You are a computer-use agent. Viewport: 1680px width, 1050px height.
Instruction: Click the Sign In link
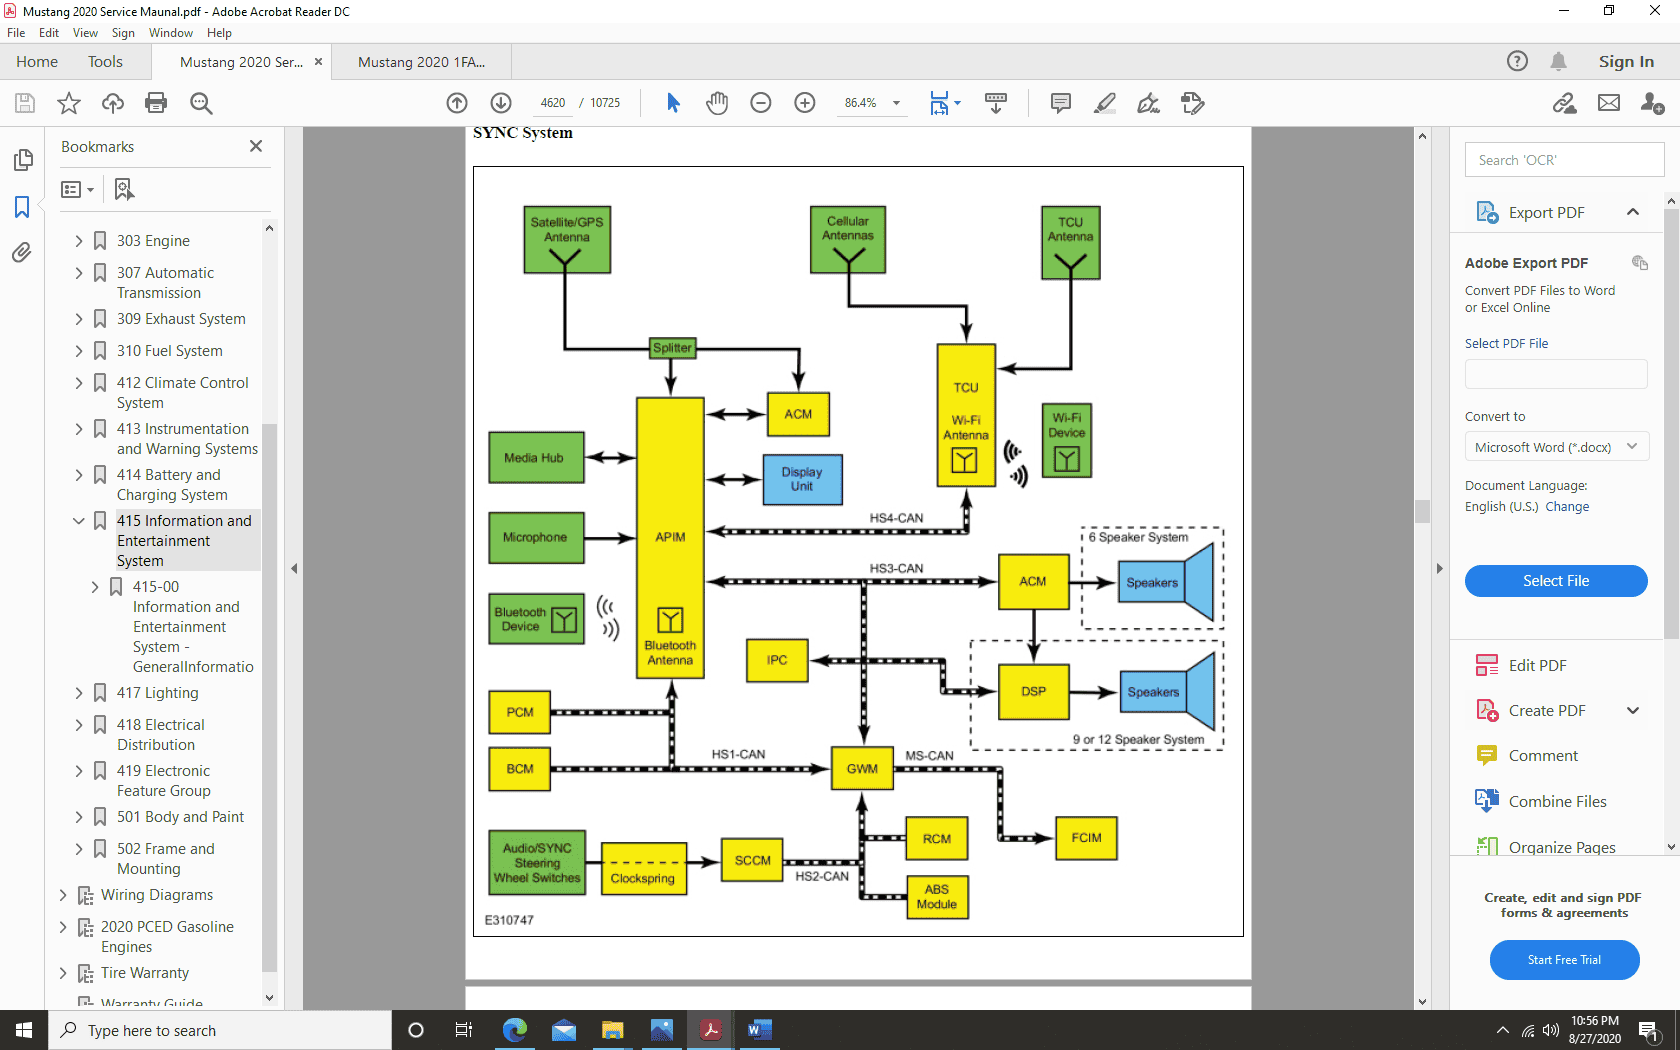point(1626,62)
